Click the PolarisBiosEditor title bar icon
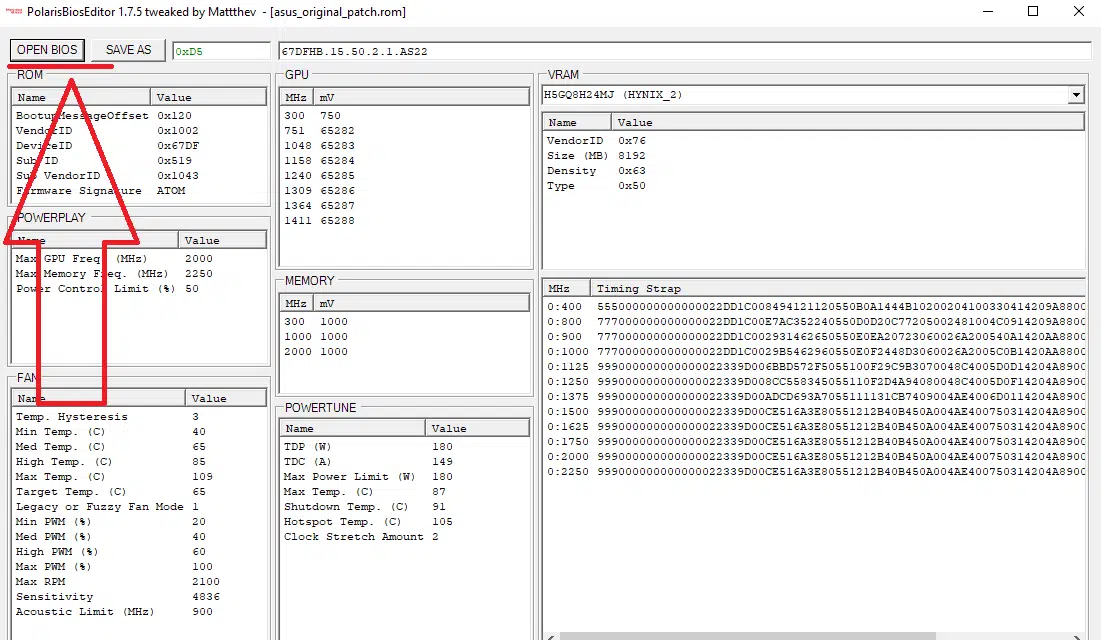 pos(13,12)
